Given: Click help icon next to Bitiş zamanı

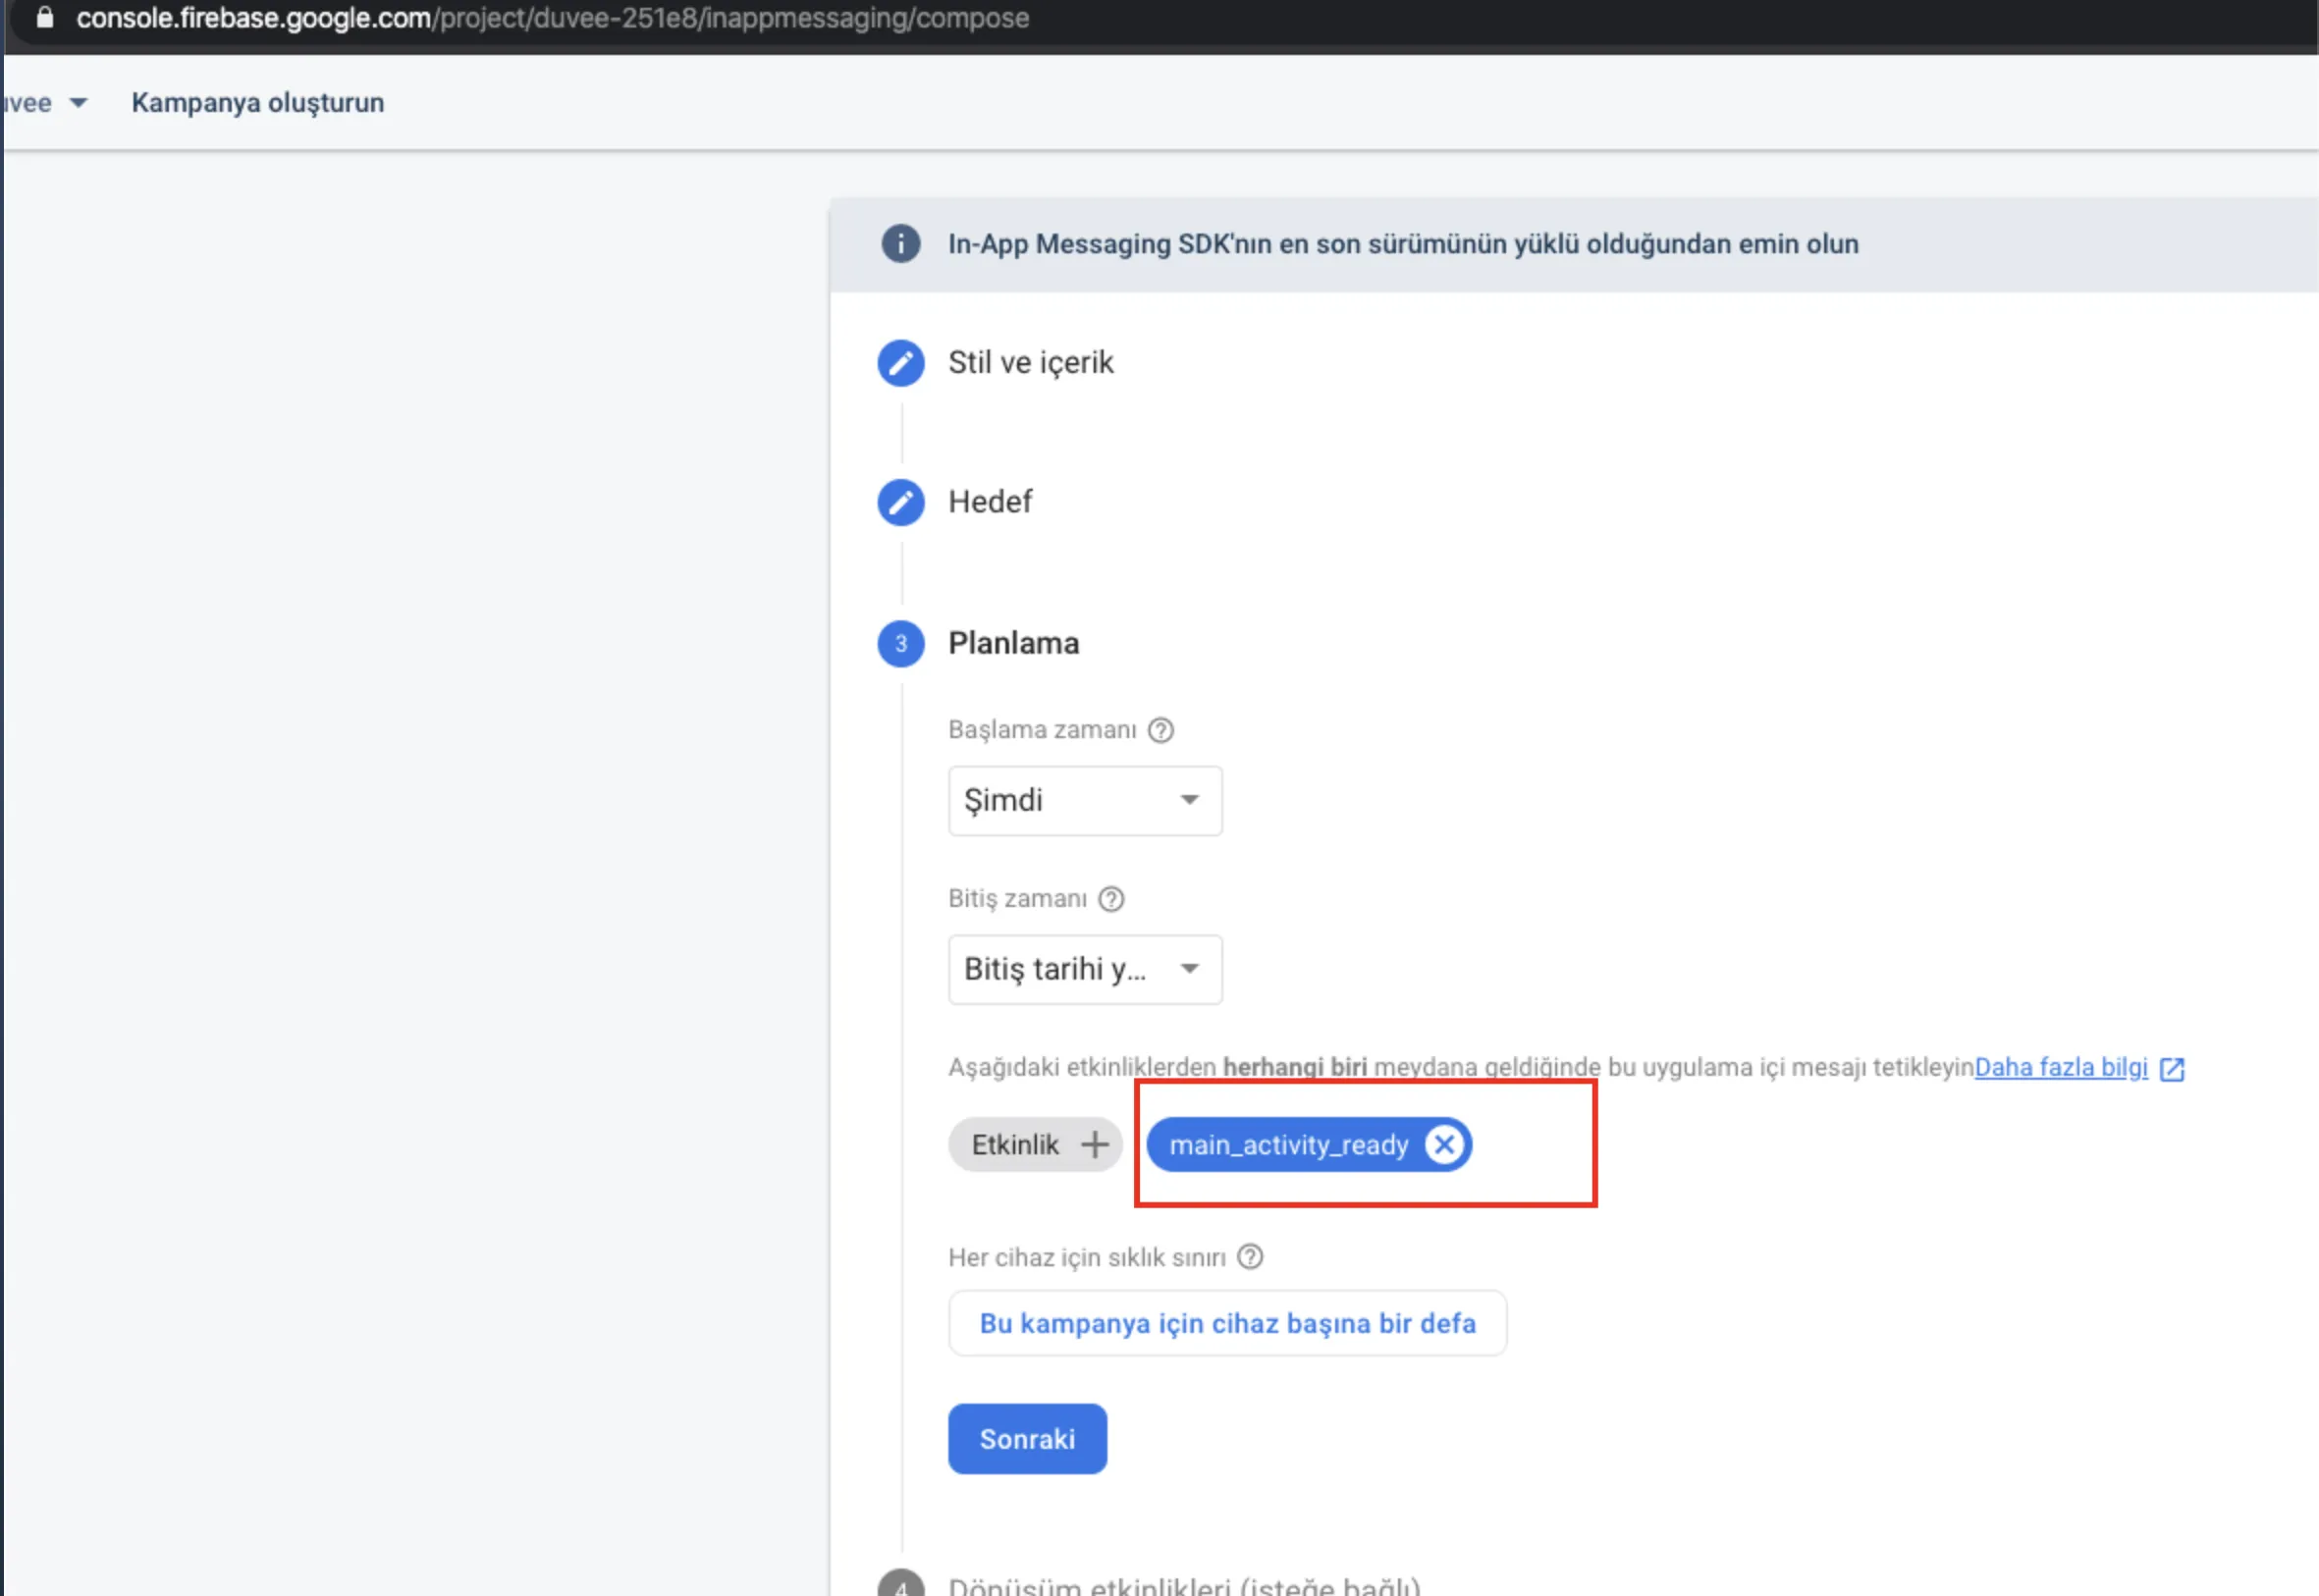Looking at the screenshot, I should click(x=1111, y=899).
